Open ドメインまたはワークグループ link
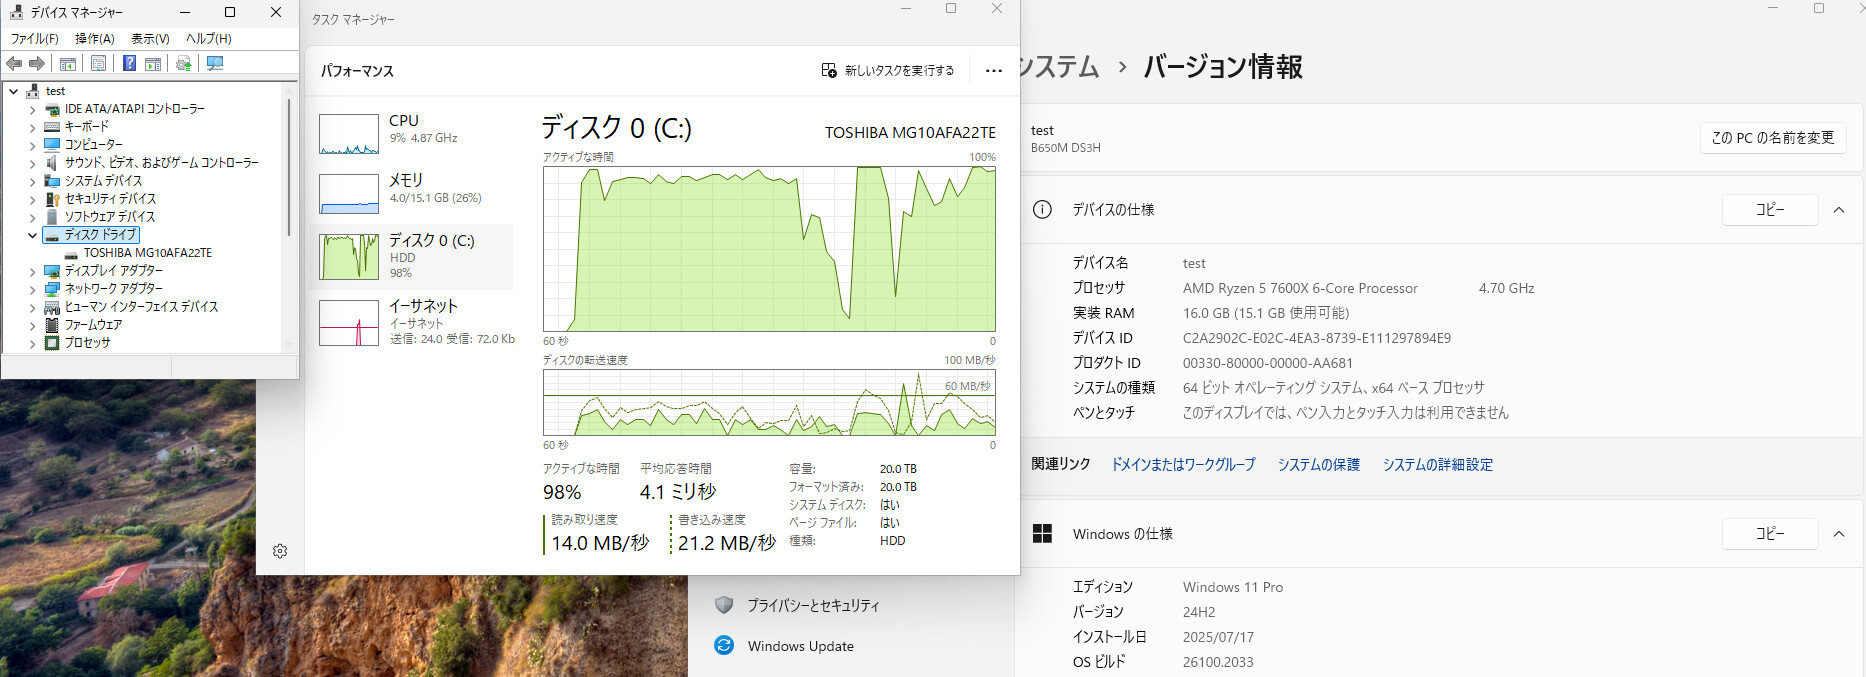 click(x=1183, y=465)
